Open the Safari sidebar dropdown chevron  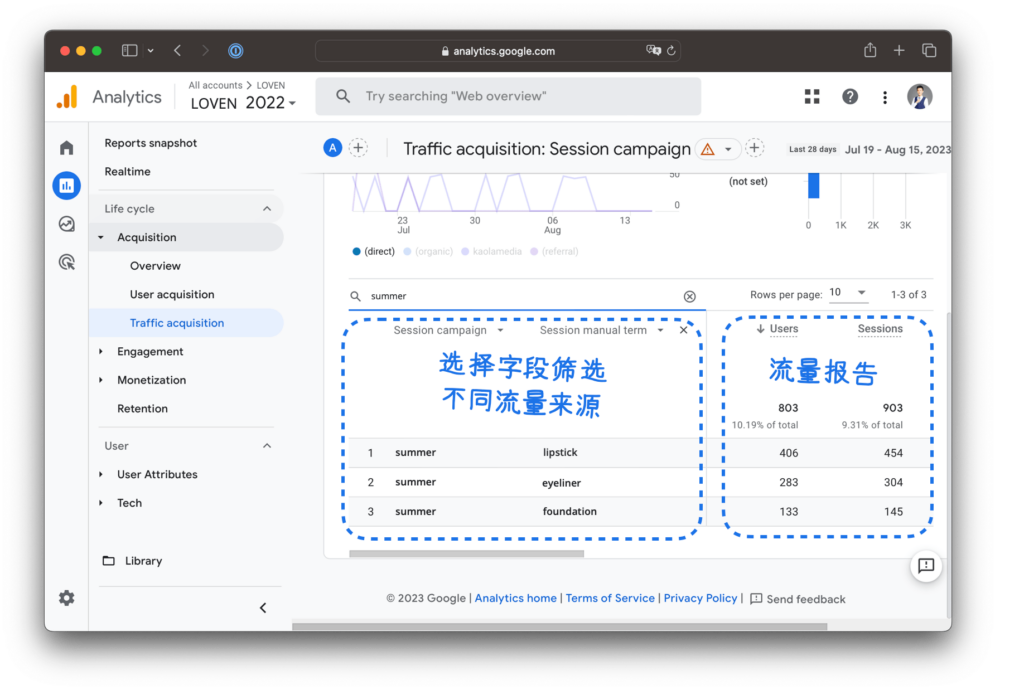coord(151,50)
